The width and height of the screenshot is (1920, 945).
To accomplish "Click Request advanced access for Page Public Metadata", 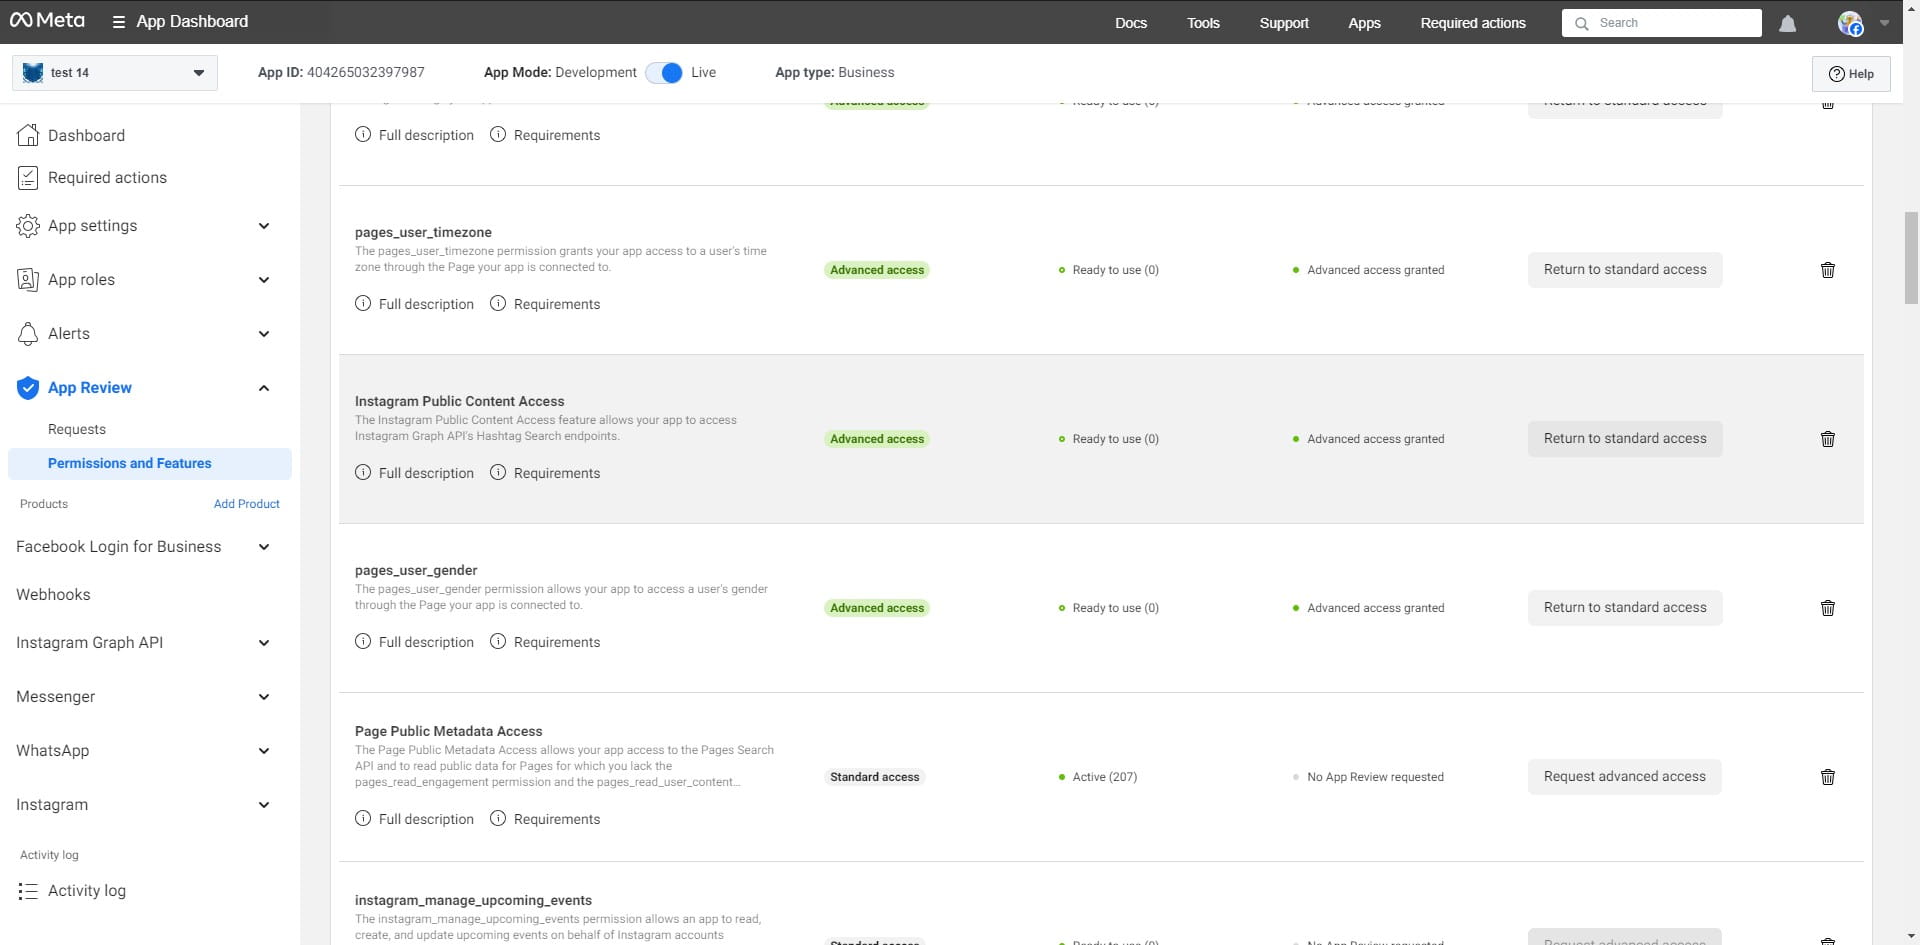I will tap(1624, 777).
